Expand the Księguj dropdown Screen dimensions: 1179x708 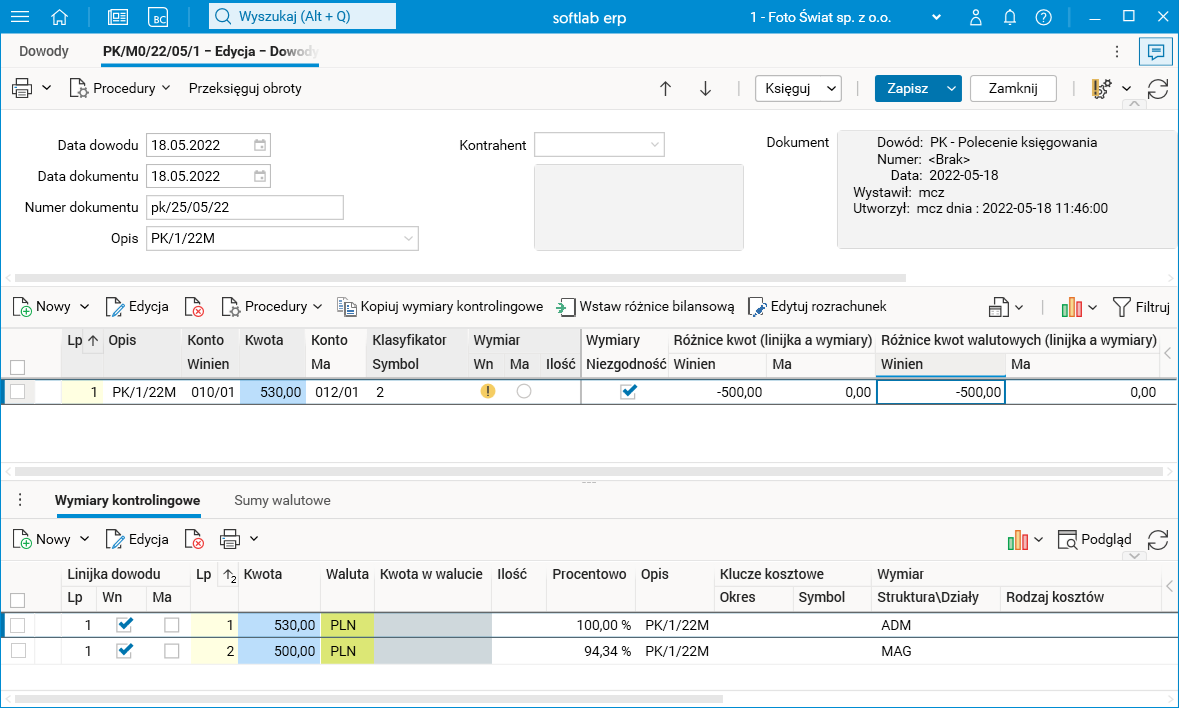click(831, 88)
